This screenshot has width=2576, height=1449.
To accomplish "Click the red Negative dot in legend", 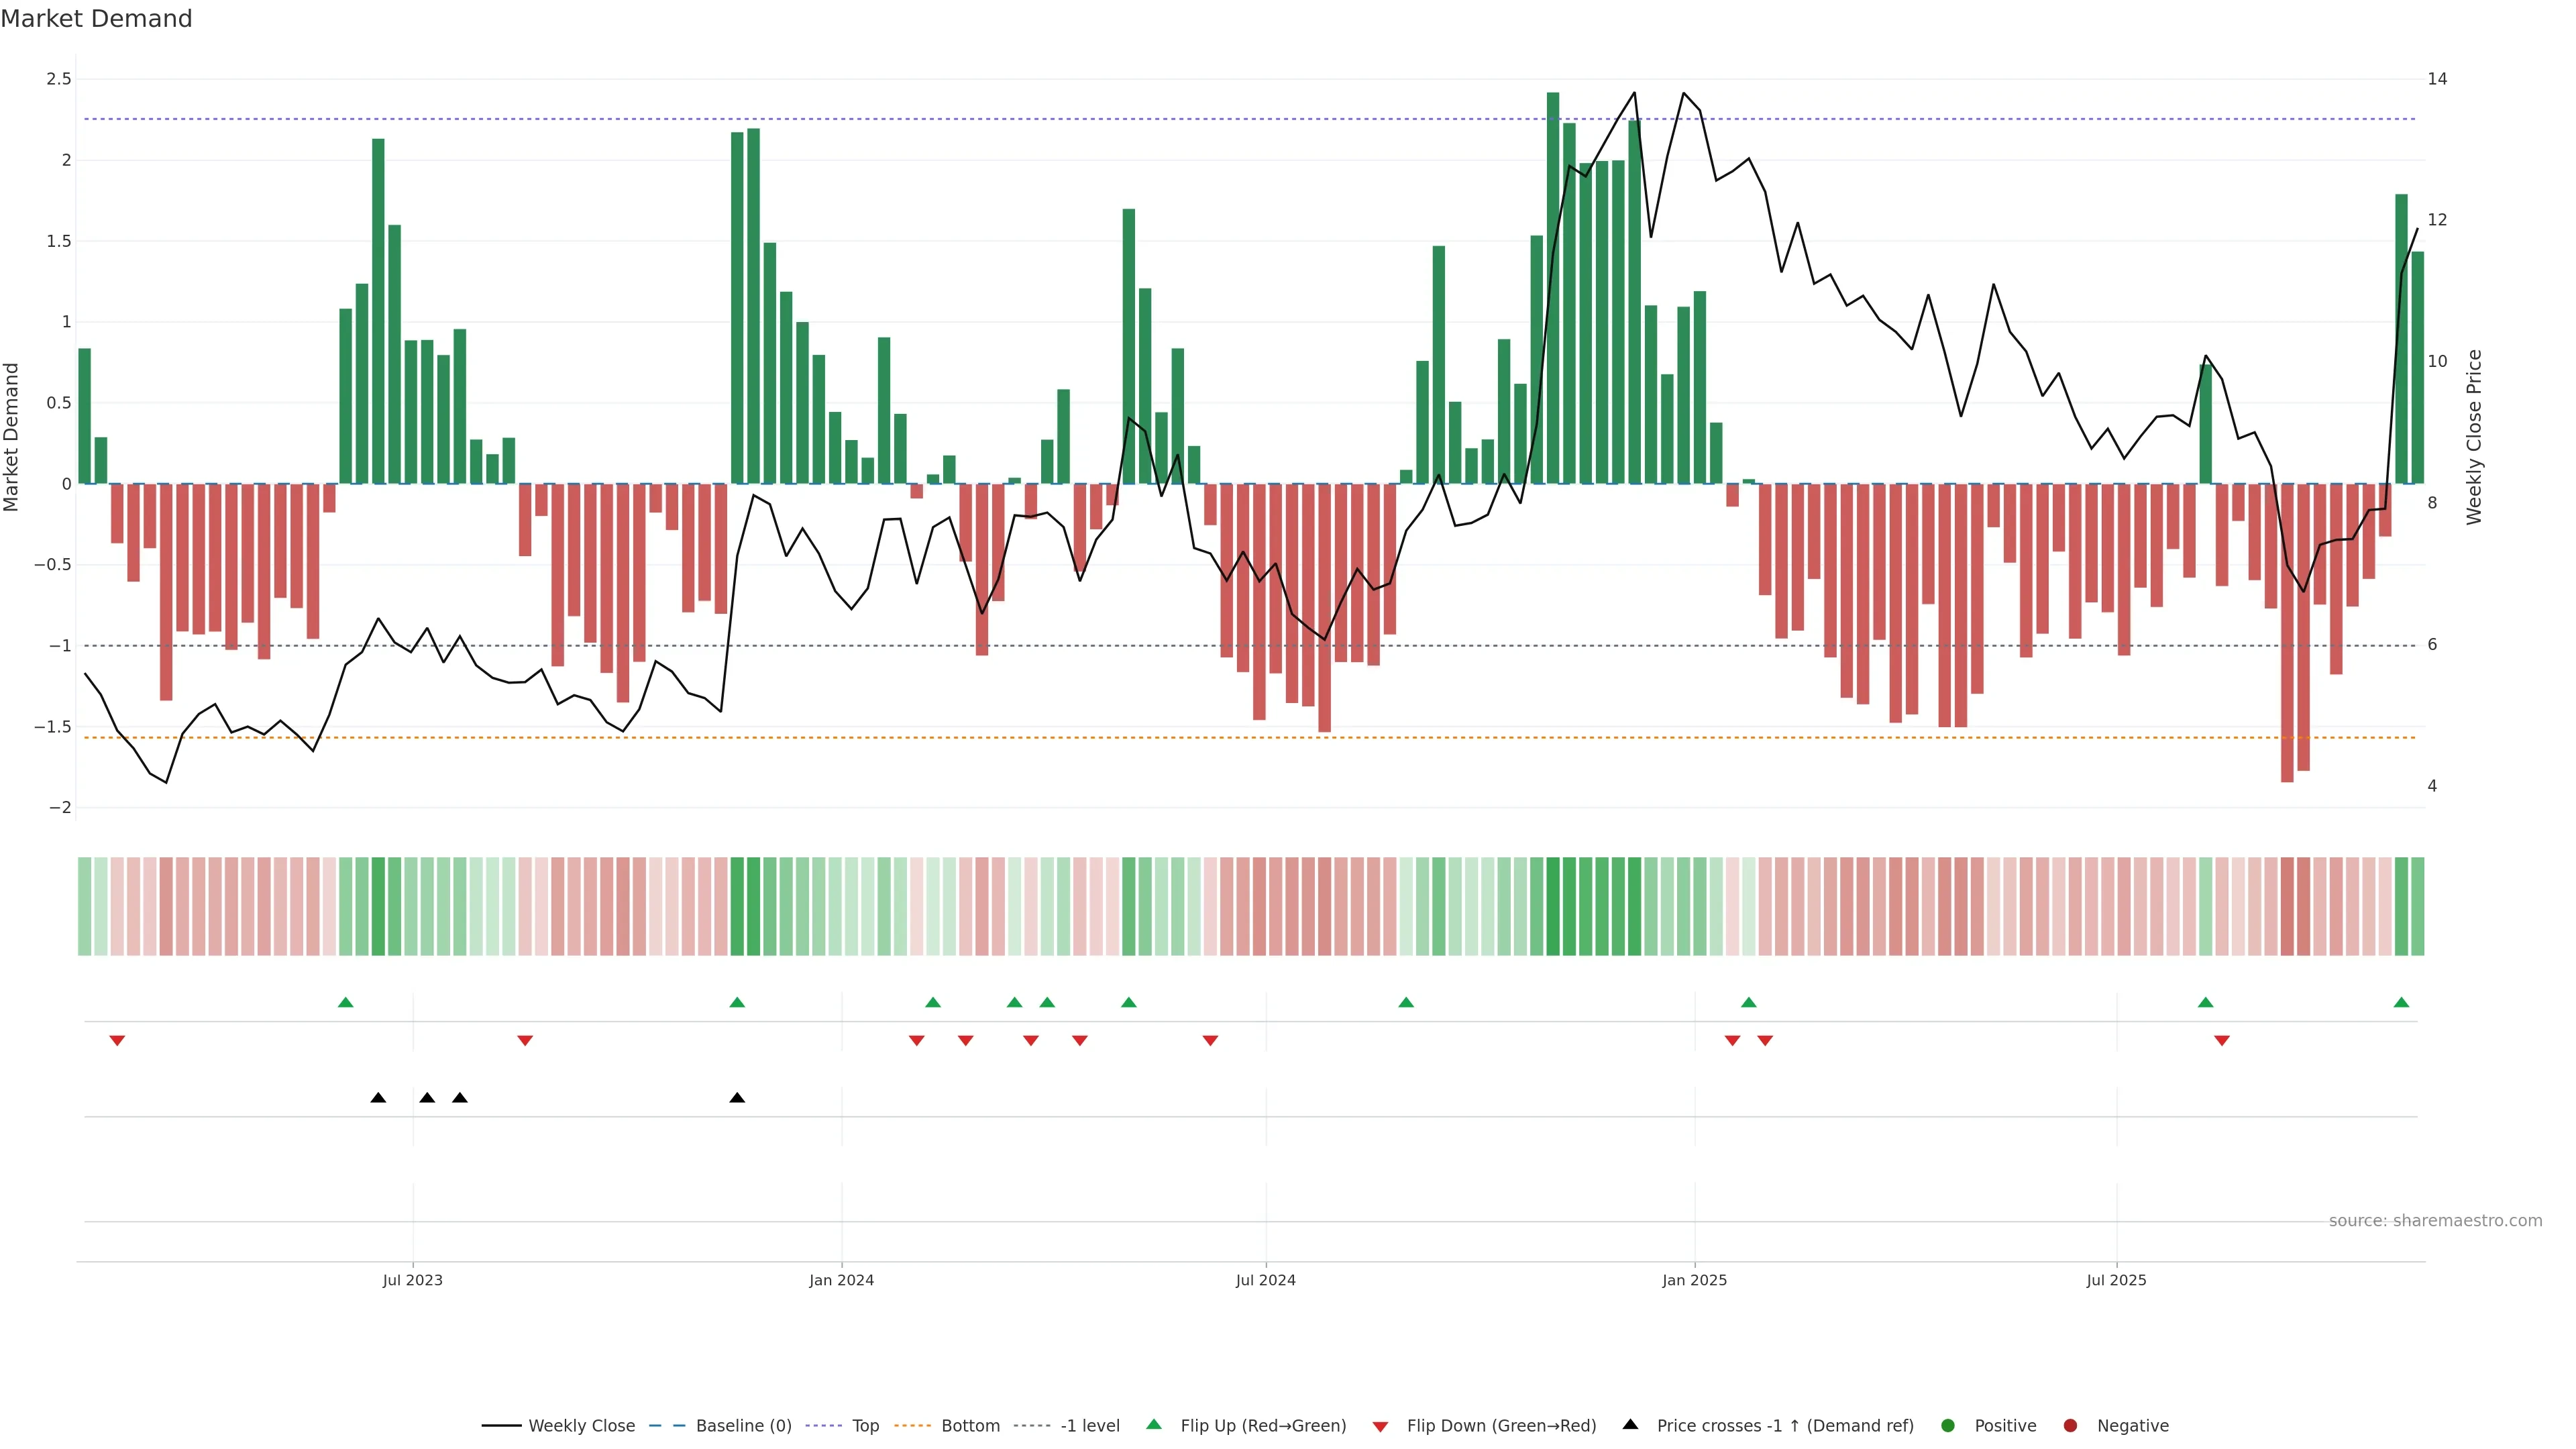I will [2070, 1426].
